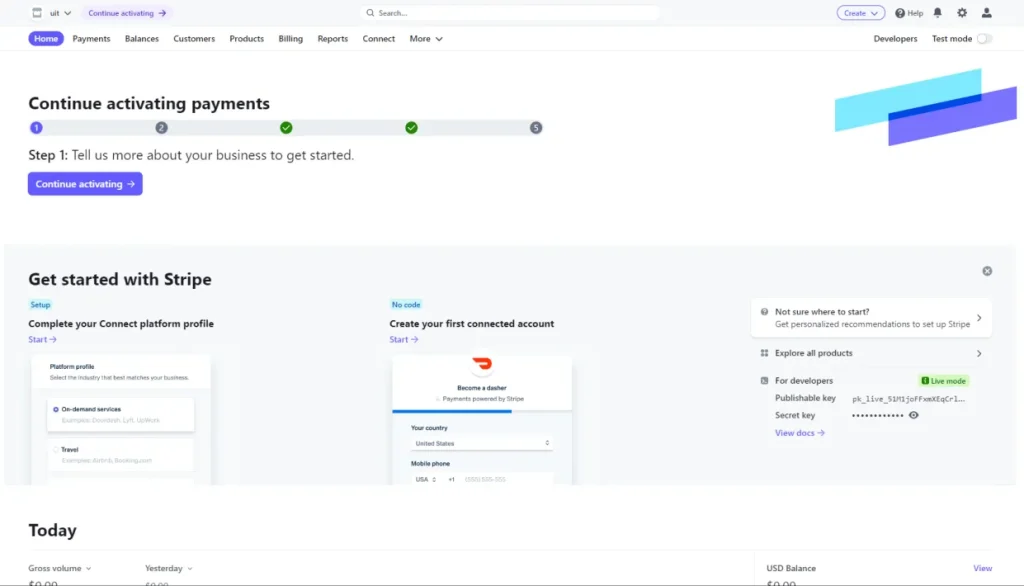
Task: Open the notifications bell icon
Action: point(937,13)
